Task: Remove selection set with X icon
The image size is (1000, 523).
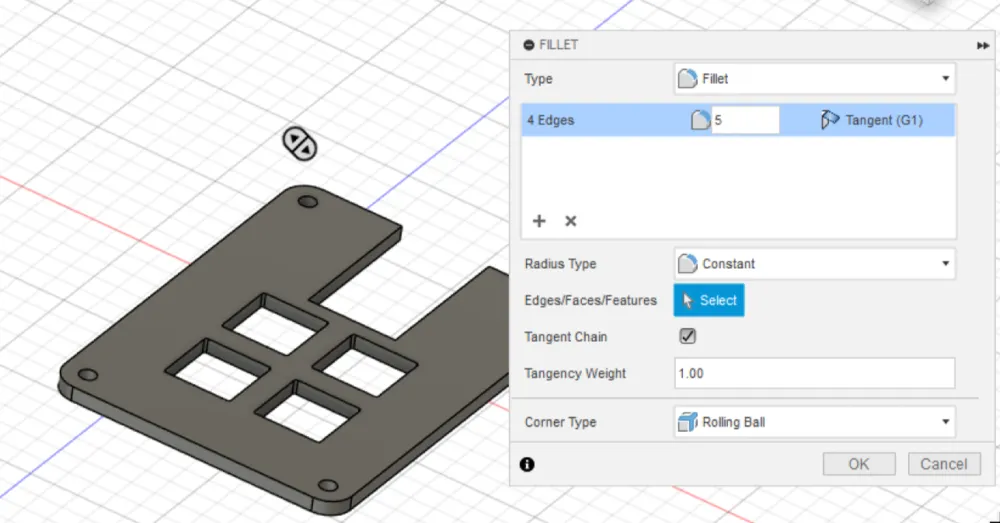Action: coord(571,221)
